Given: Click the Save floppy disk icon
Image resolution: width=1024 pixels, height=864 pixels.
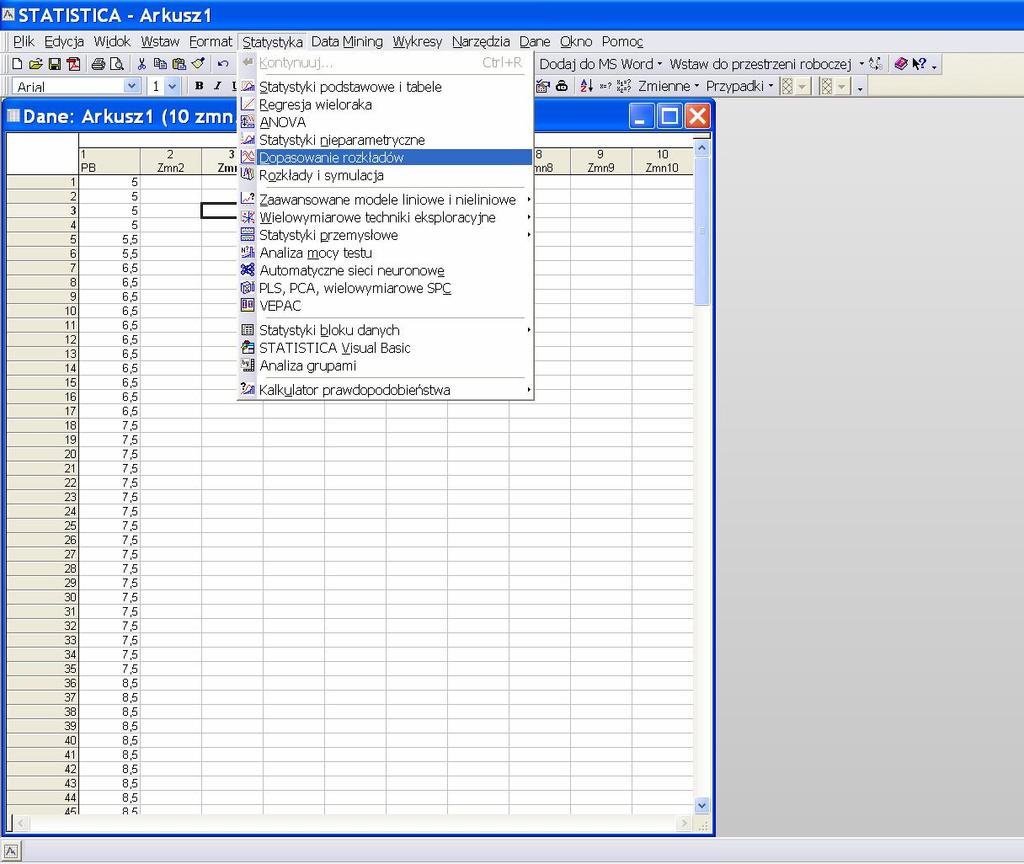Looking at the screenshot, I should click(x=54, y=64).
